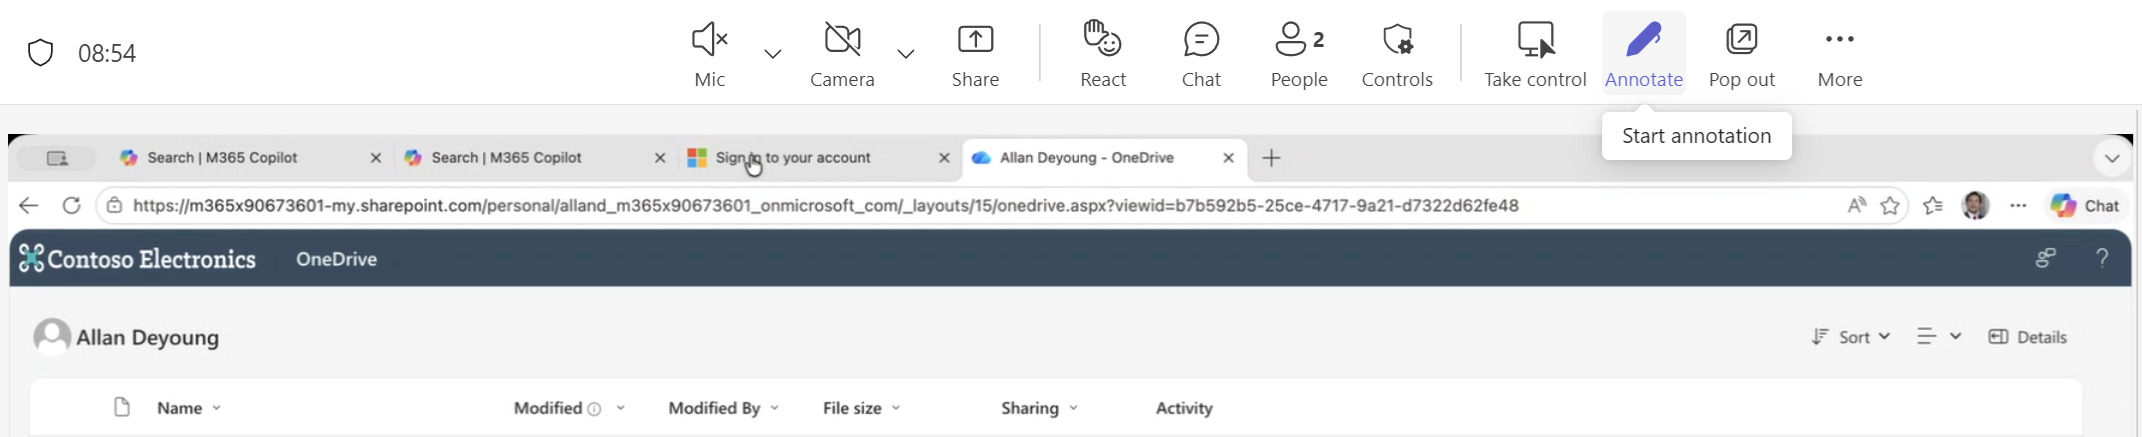Switch to first Search | M365 Copilot tab
Screen dimensions: 2142x437
point(222,158)
